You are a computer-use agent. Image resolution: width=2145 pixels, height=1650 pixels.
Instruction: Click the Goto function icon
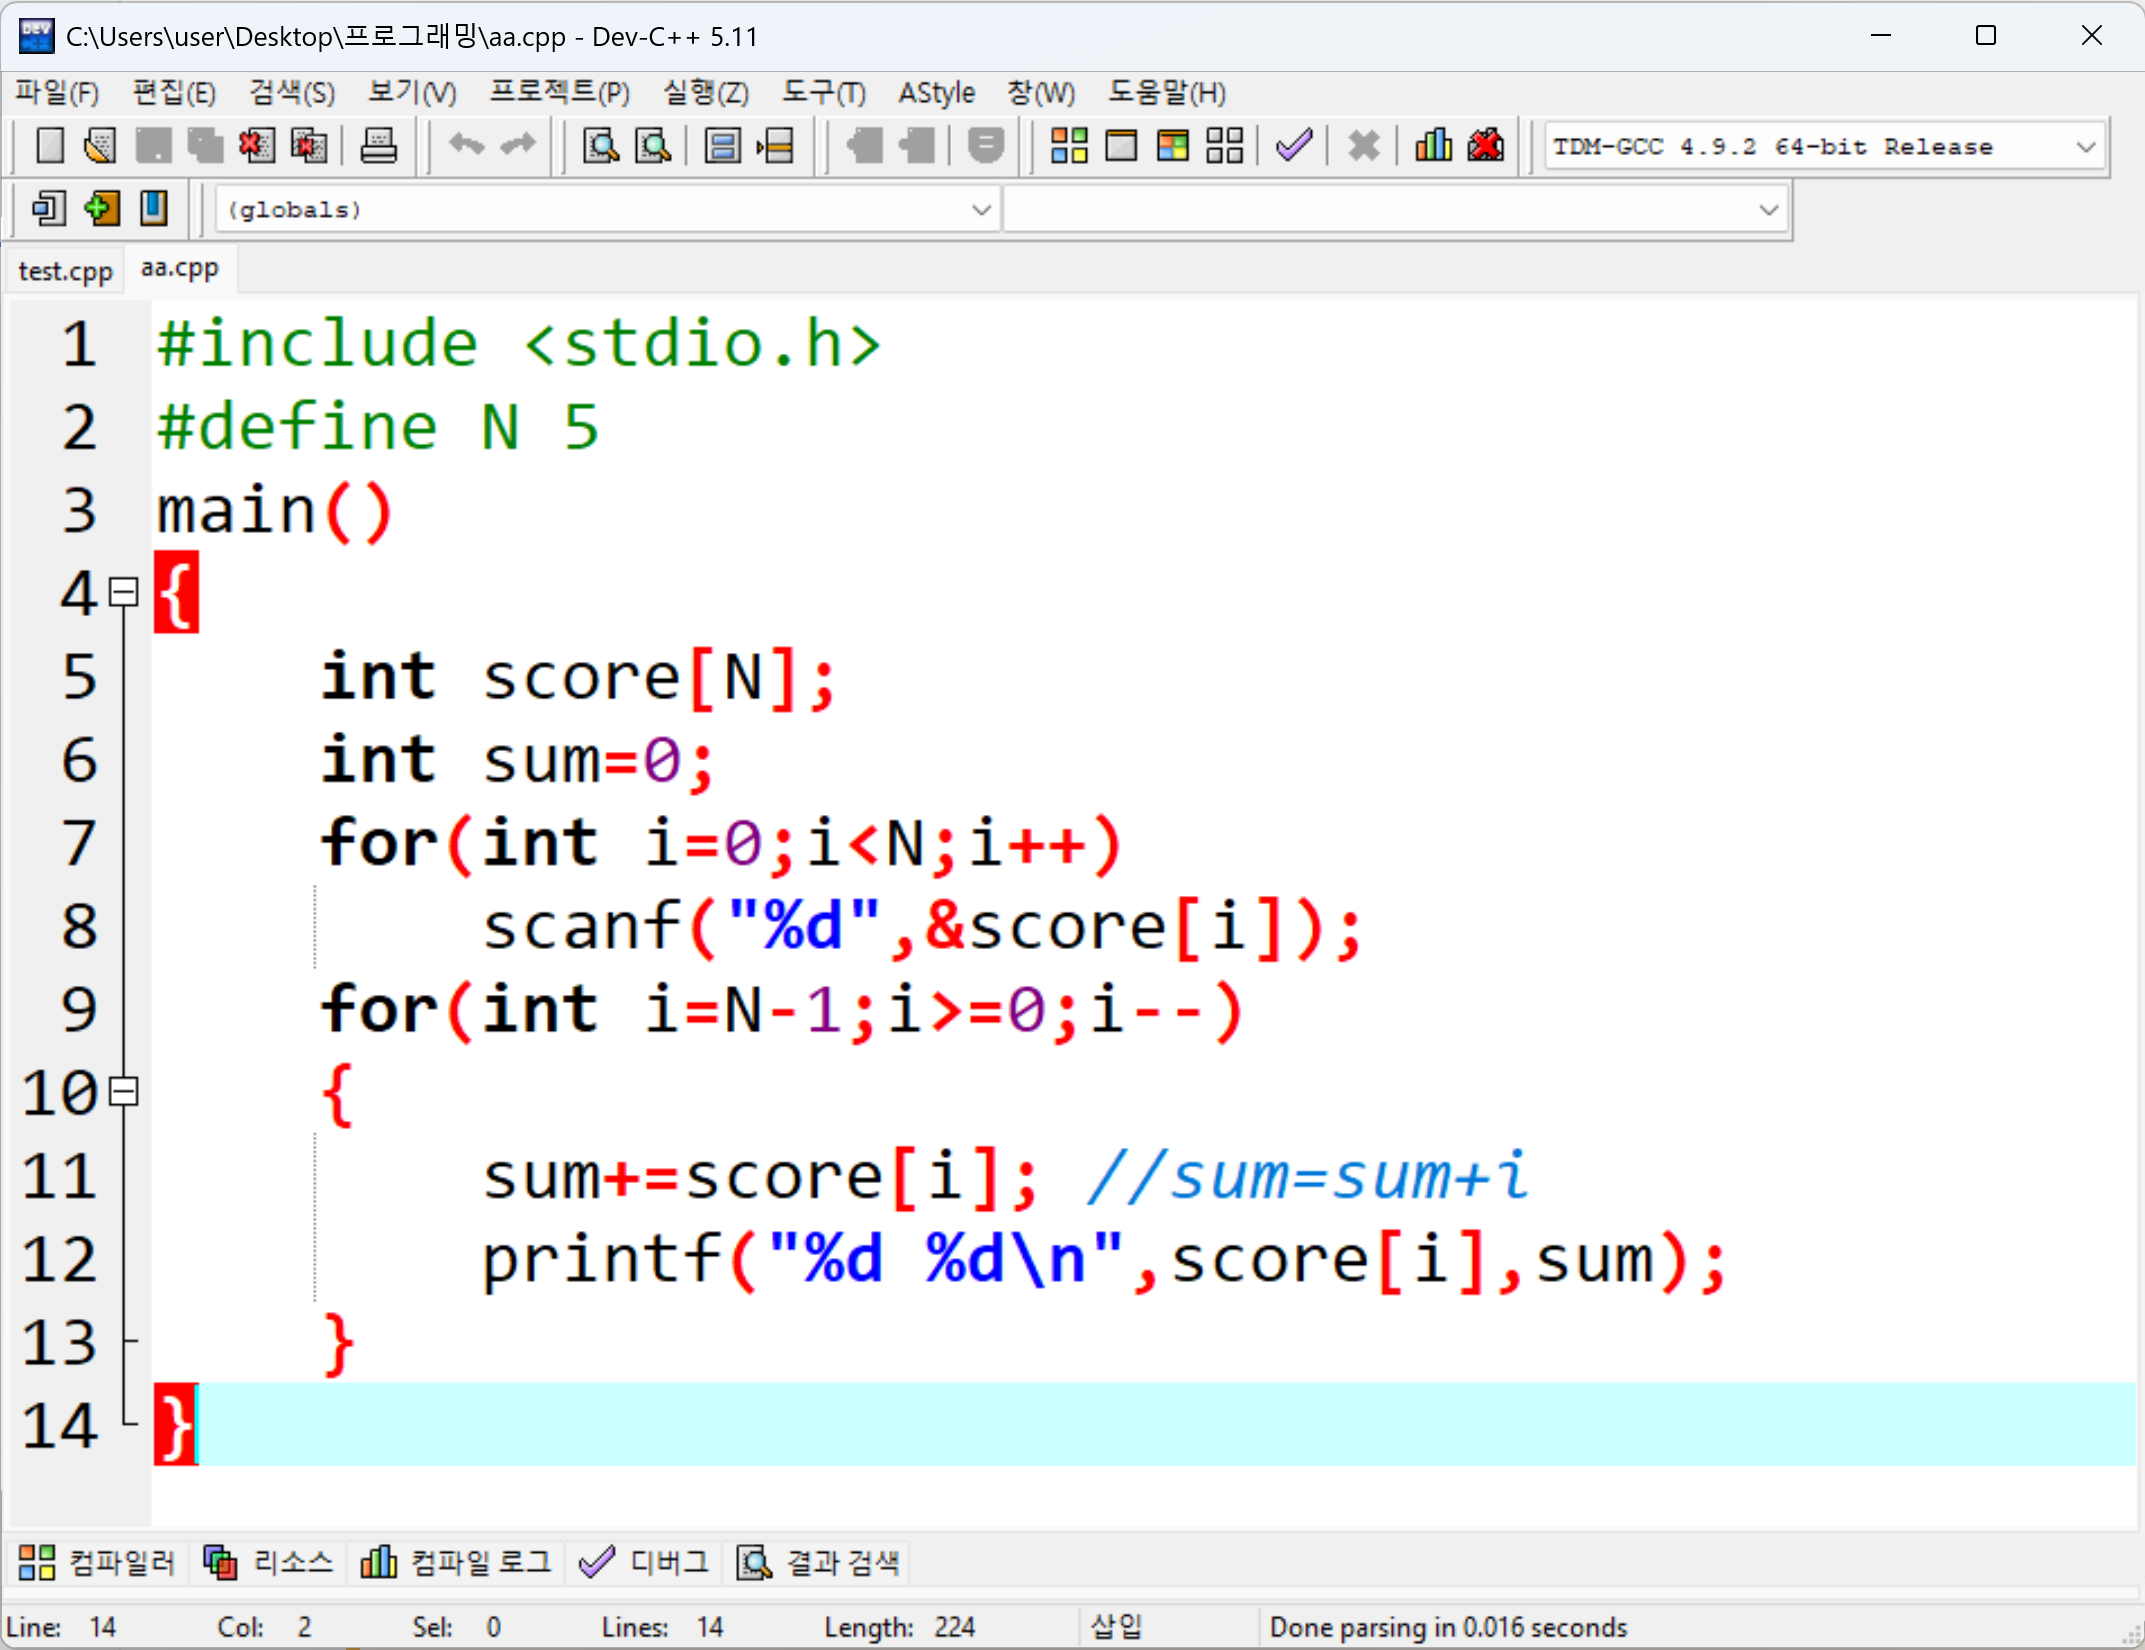tap(722, 146)
